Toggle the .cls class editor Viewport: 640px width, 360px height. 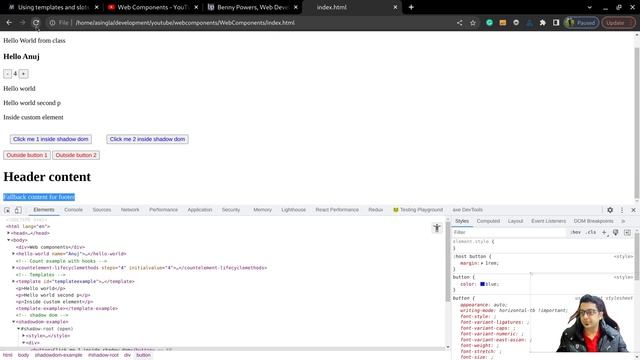coord(591,232)
